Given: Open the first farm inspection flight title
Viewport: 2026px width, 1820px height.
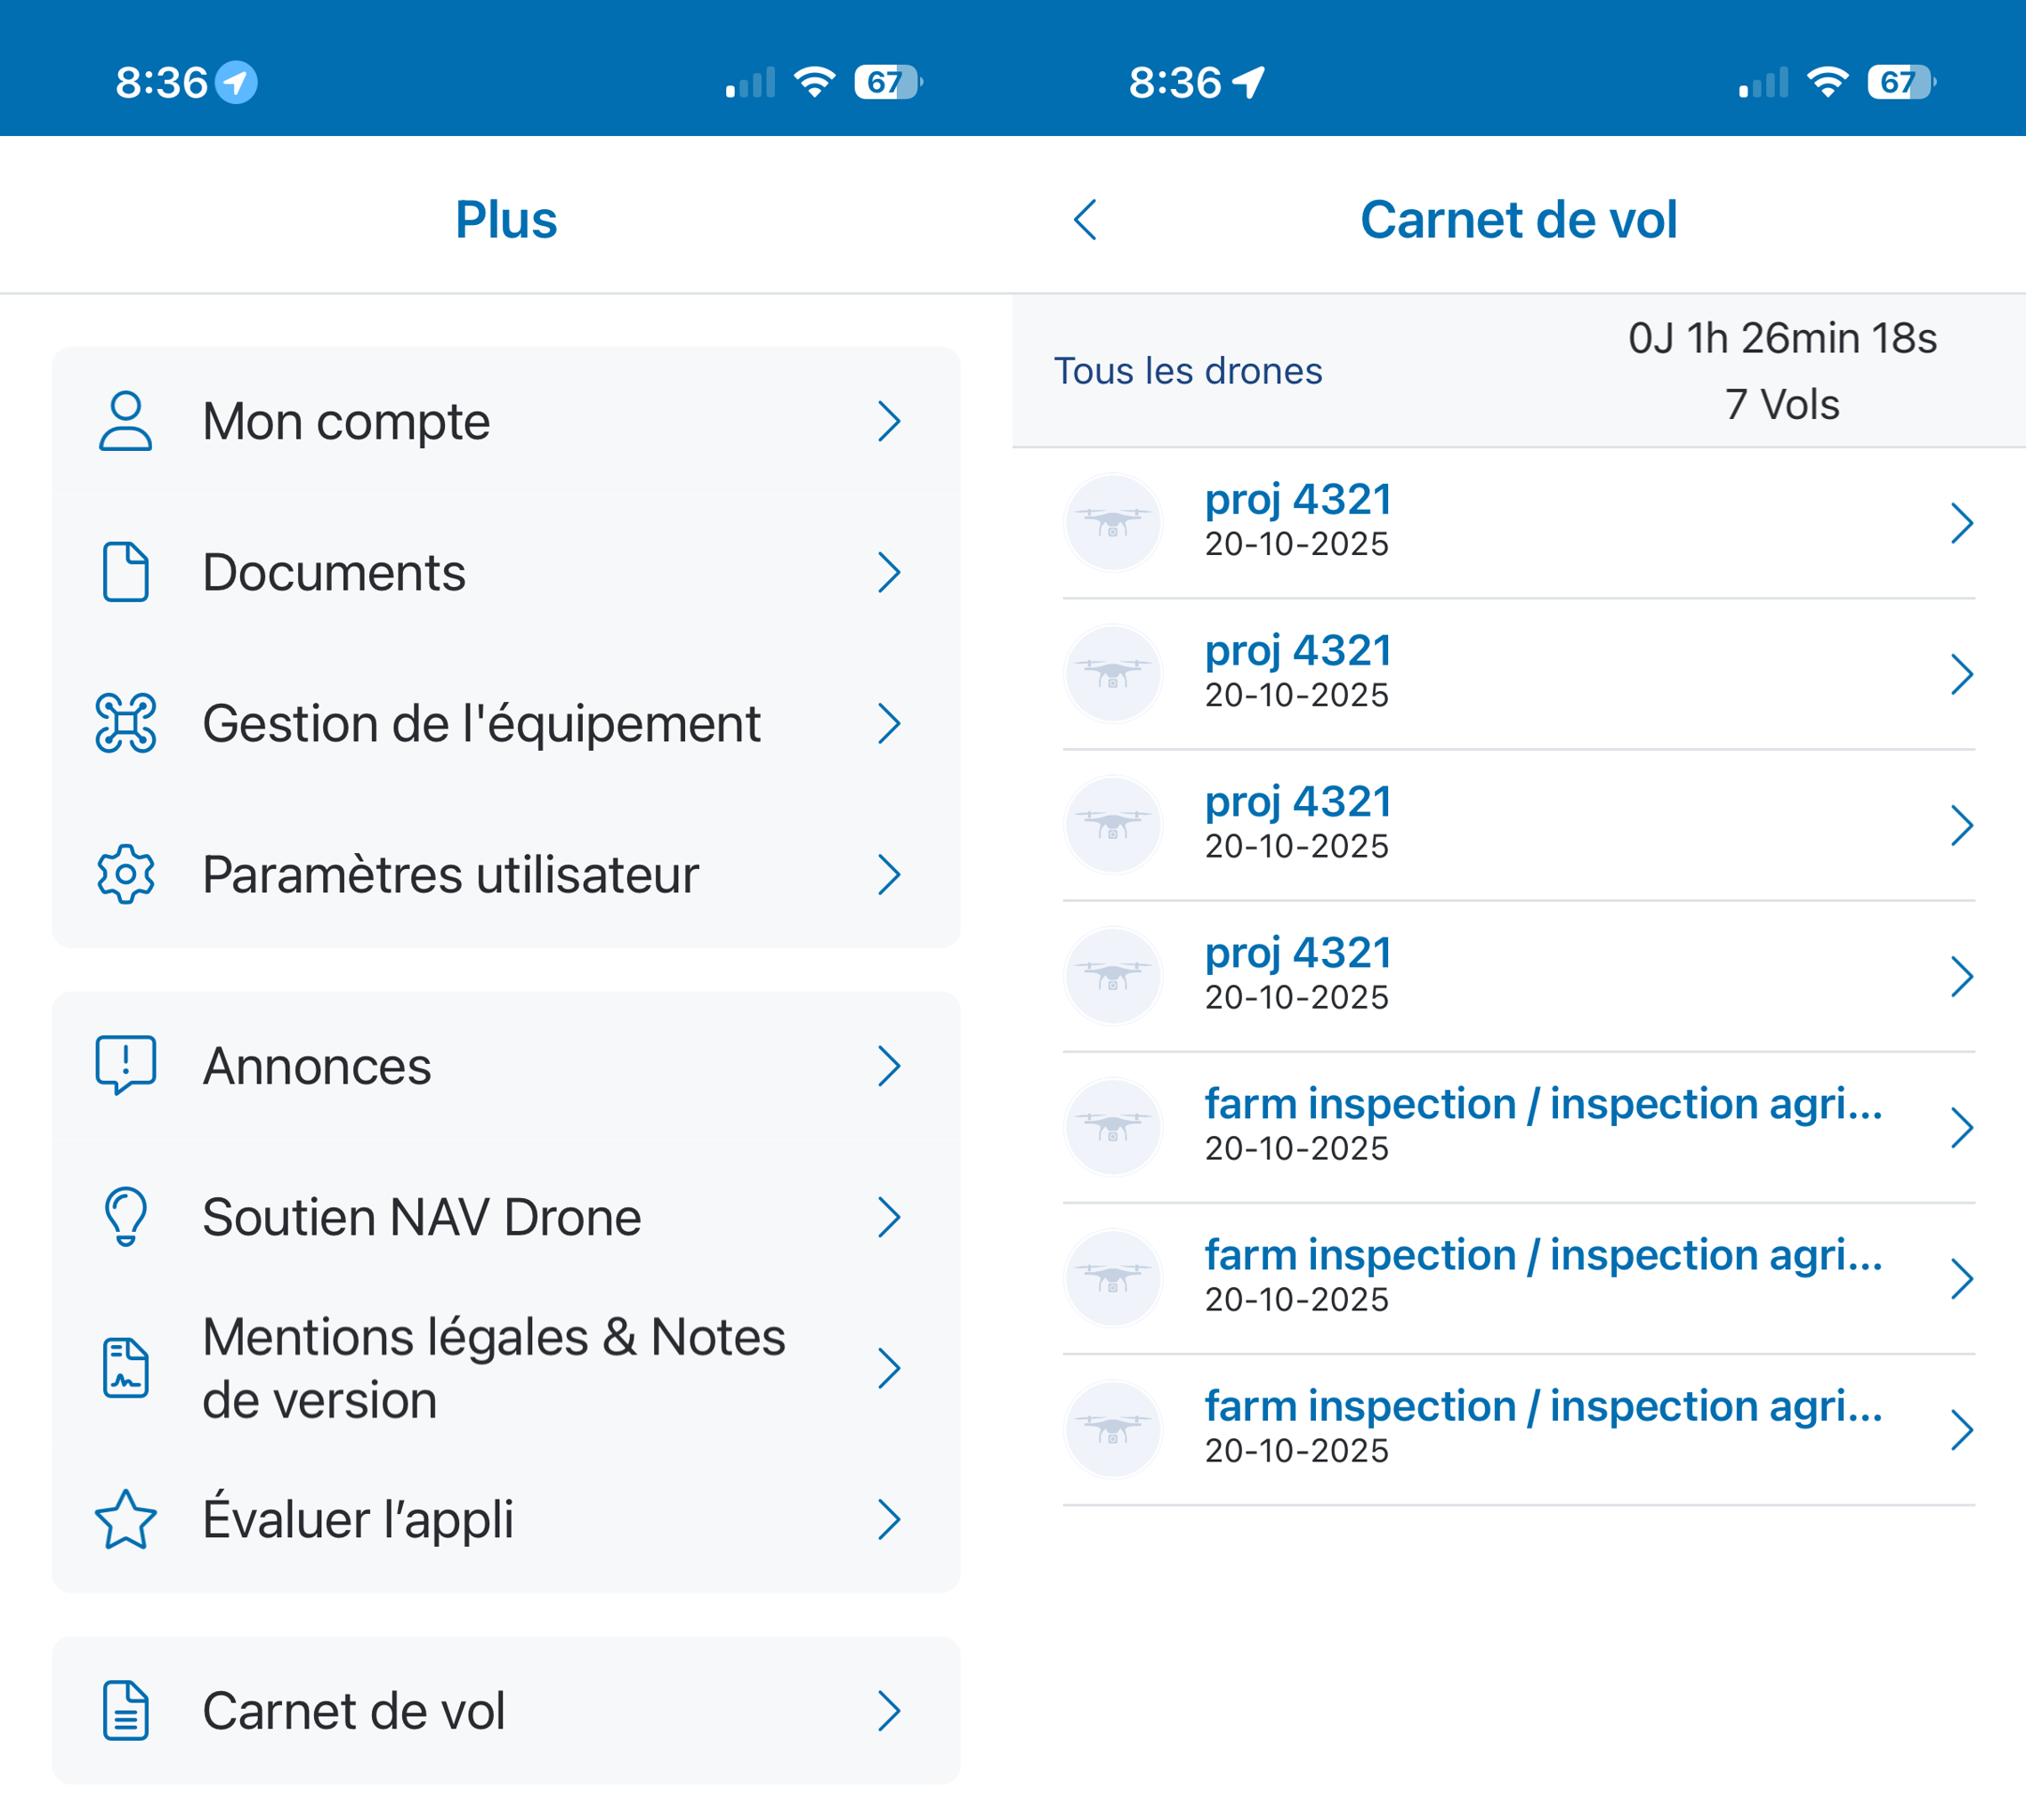Looking at the screenshot, I should pos(1543,1104).
